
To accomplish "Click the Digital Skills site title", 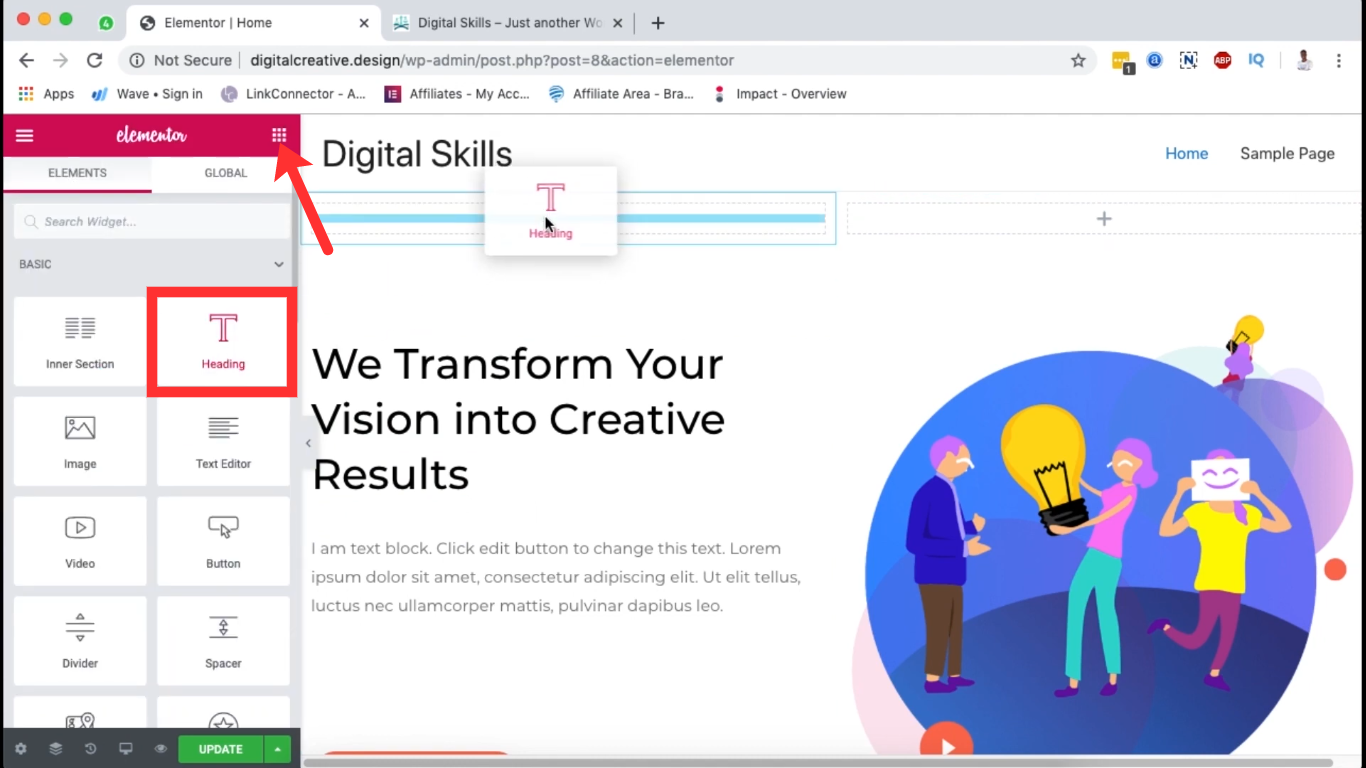I will click(417, 154).
